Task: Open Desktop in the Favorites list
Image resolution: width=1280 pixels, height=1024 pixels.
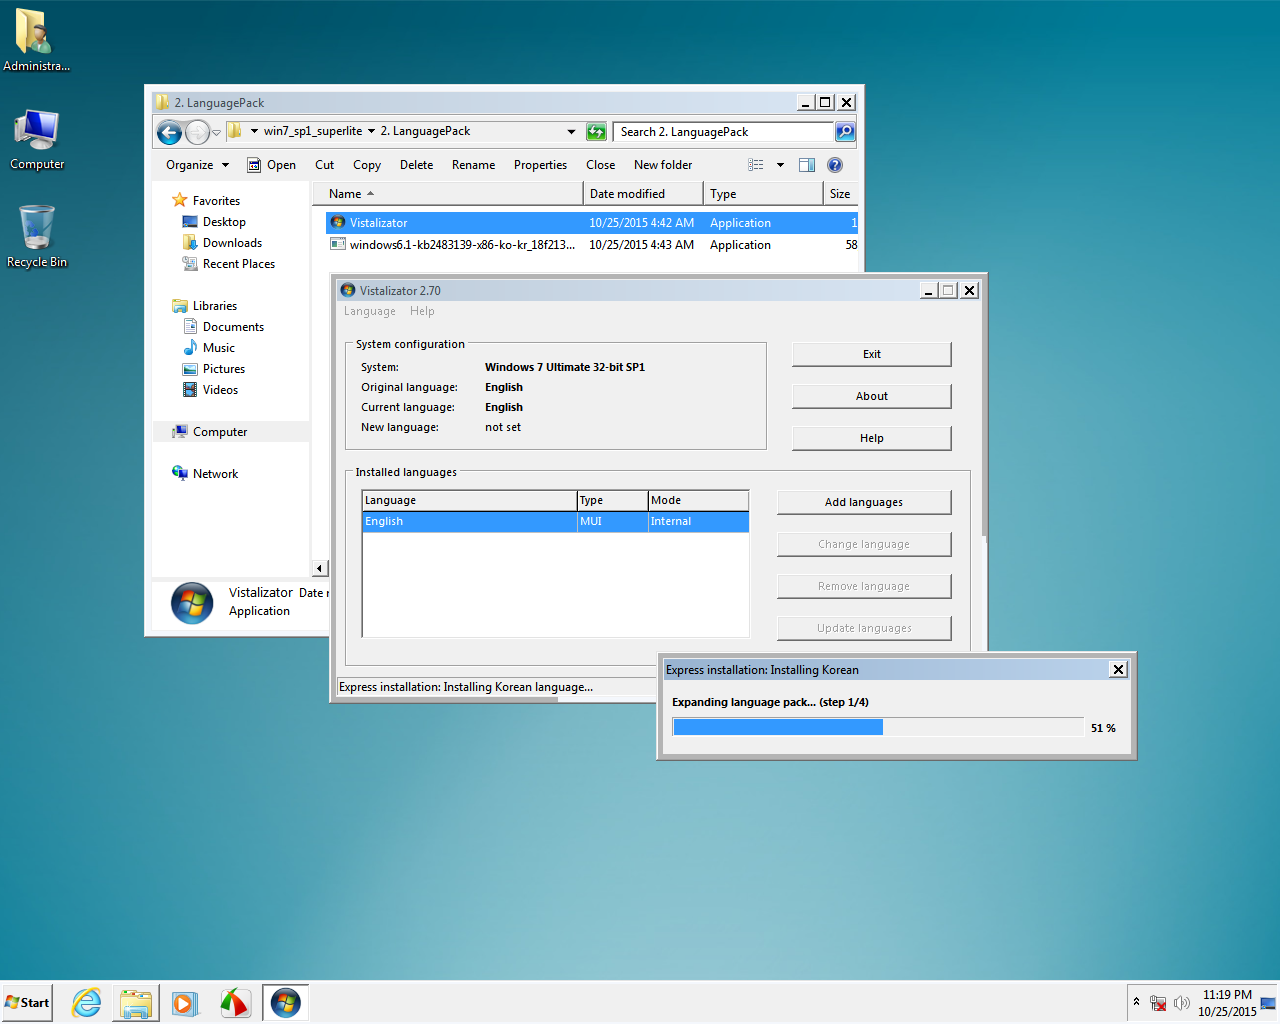Action: [214, 222]
